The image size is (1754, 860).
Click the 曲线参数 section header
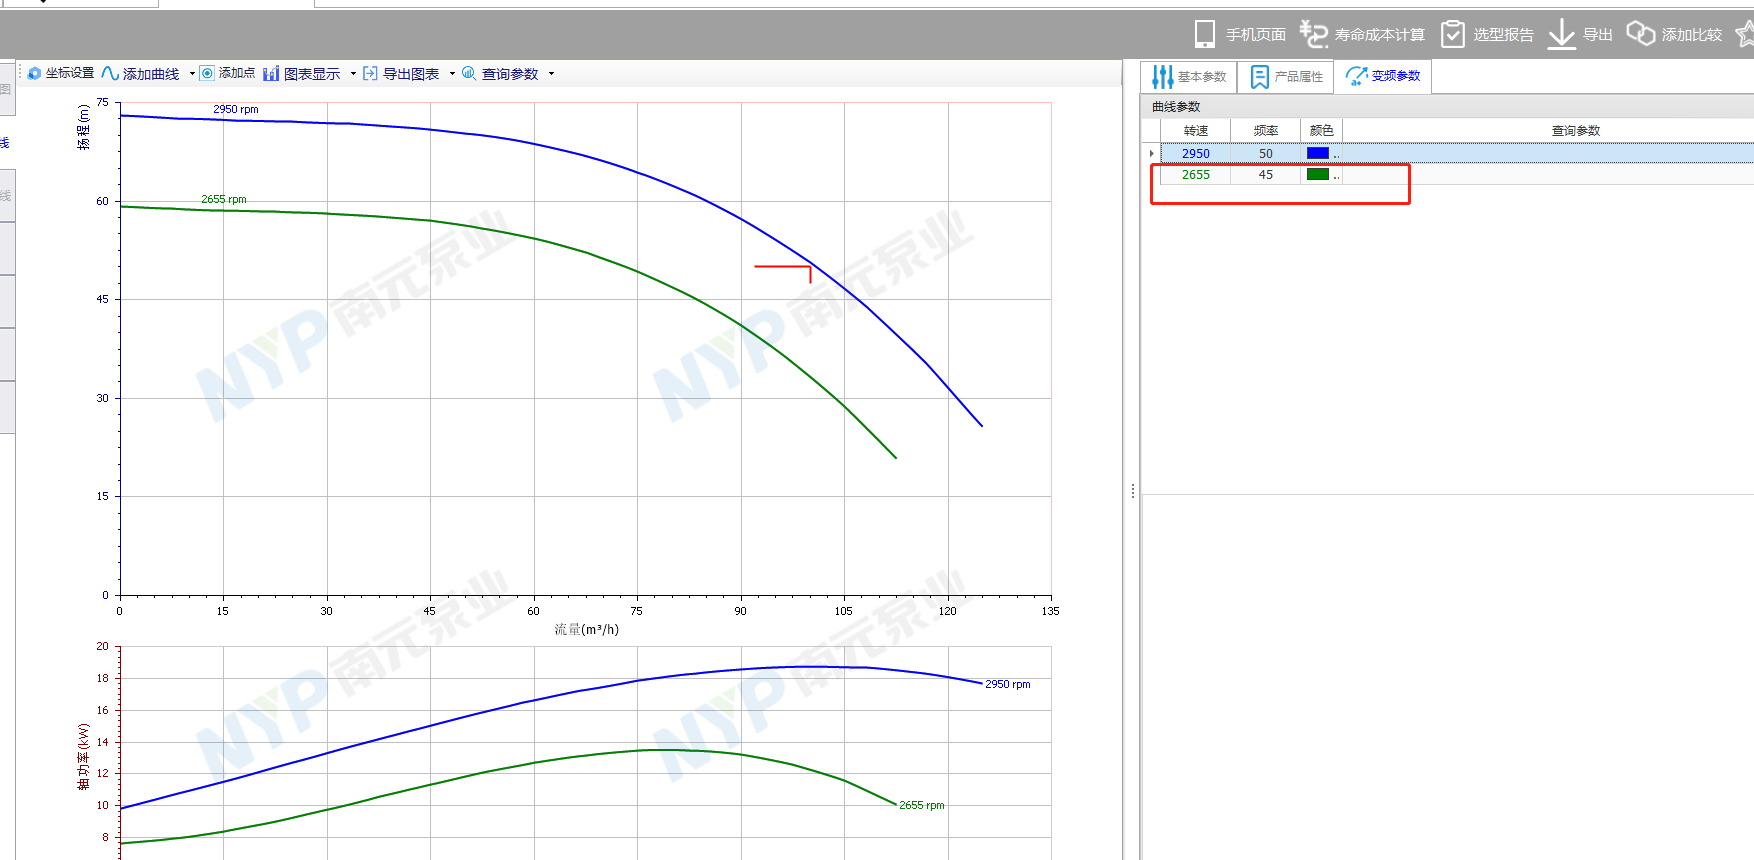pos(1176,107)
